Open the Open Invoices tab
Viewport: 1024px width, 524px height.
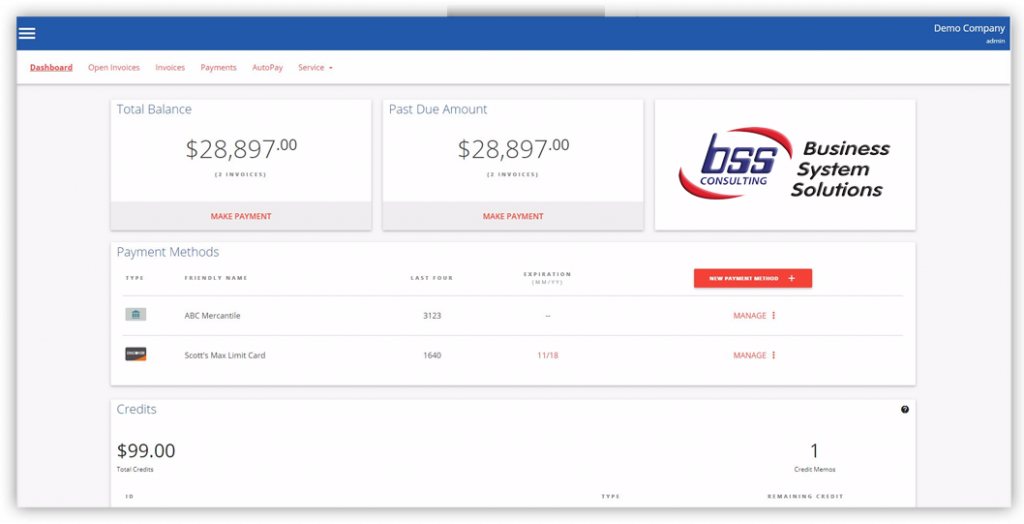point(114,67)
